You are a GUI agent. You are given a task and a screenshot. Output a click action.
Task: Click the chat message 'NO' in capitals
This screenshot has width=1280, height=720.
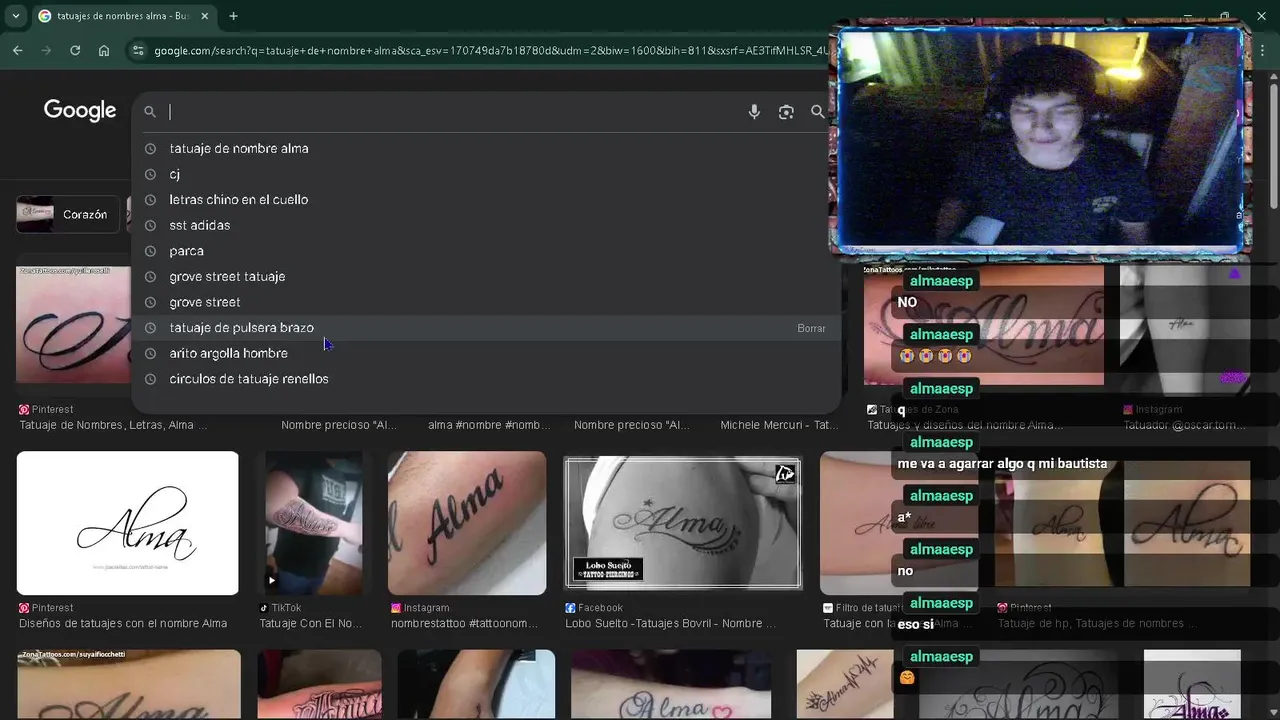[x=907, y=302]
